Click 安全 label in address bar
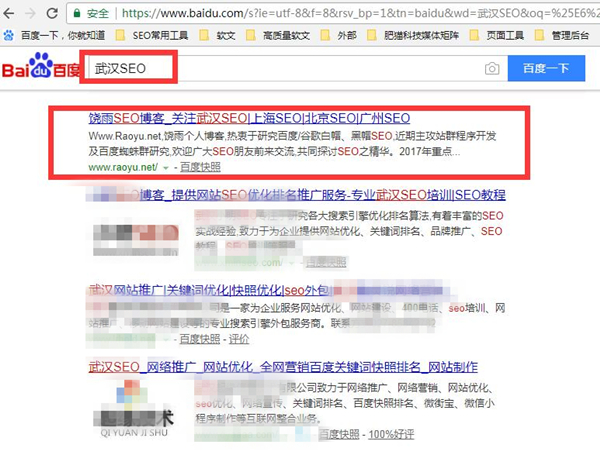600x451 pixels. 98,13
